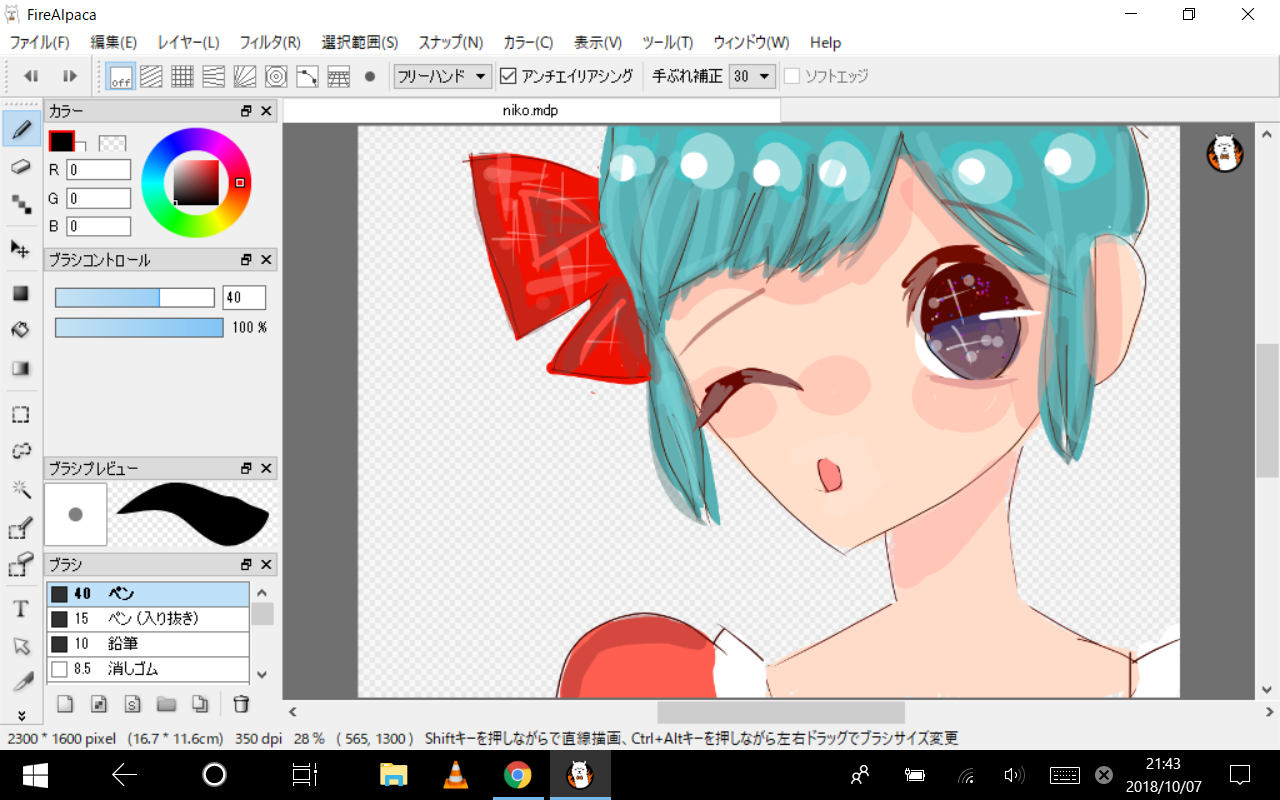
Task: Enable the concentric circle snap
Action: click(276, 76)
